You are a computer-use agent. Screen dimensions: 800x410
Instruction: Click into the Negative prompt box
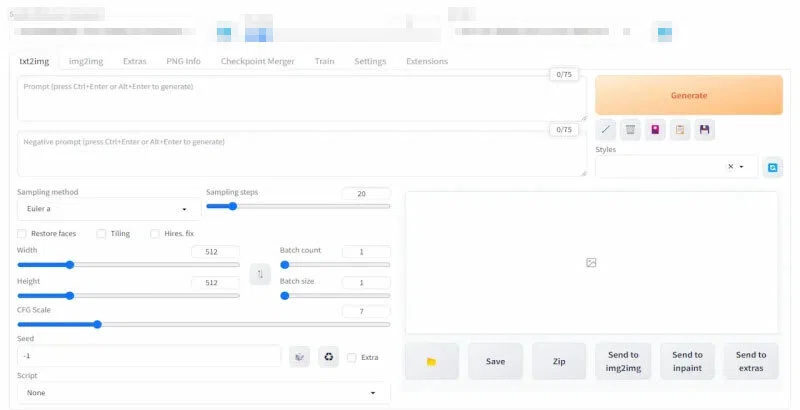[x=302, y=154]
